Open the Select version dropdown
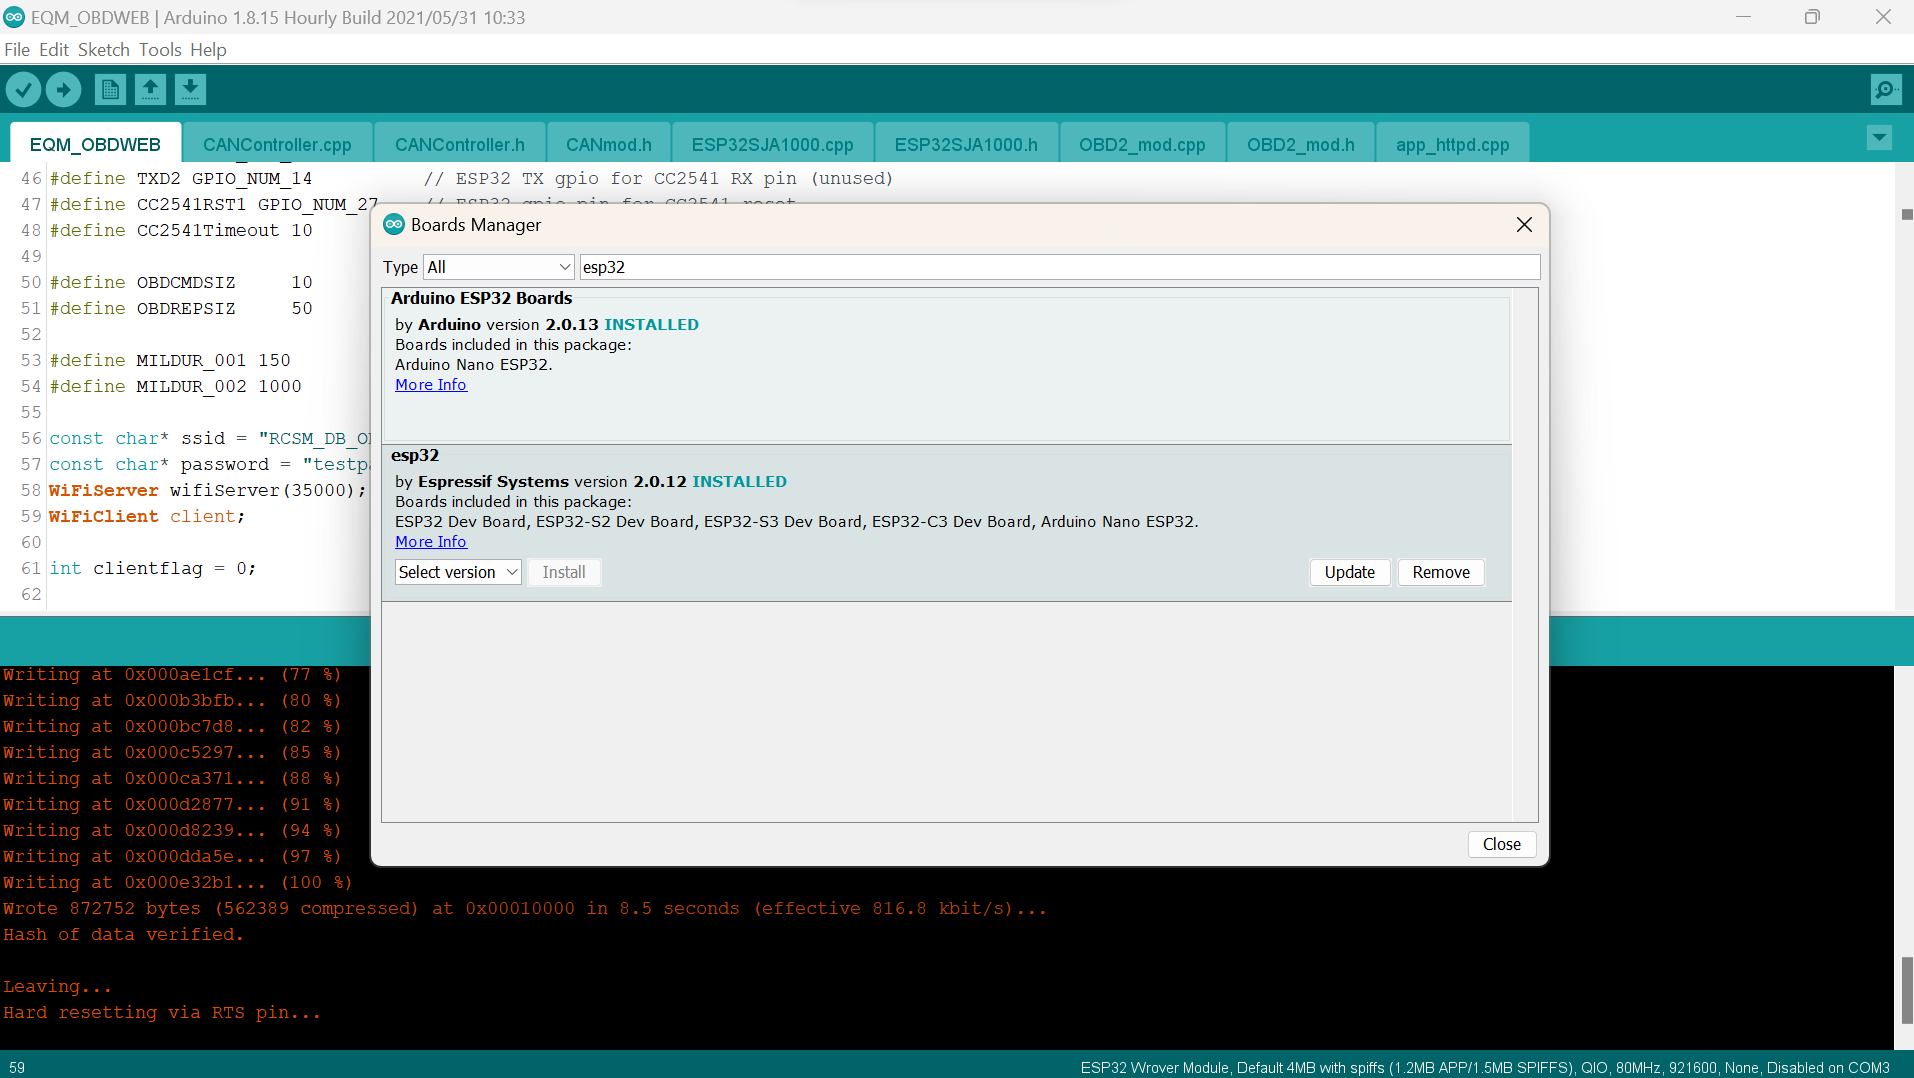This screenshot has height=1078, width=1914. click(458, 572)
